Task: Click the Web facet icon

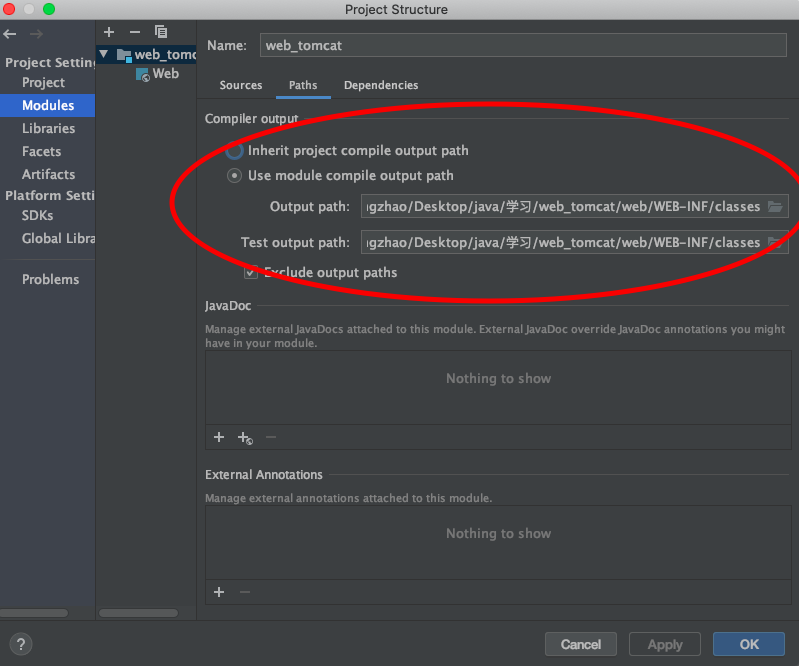Action: click(x=143, y=74)
